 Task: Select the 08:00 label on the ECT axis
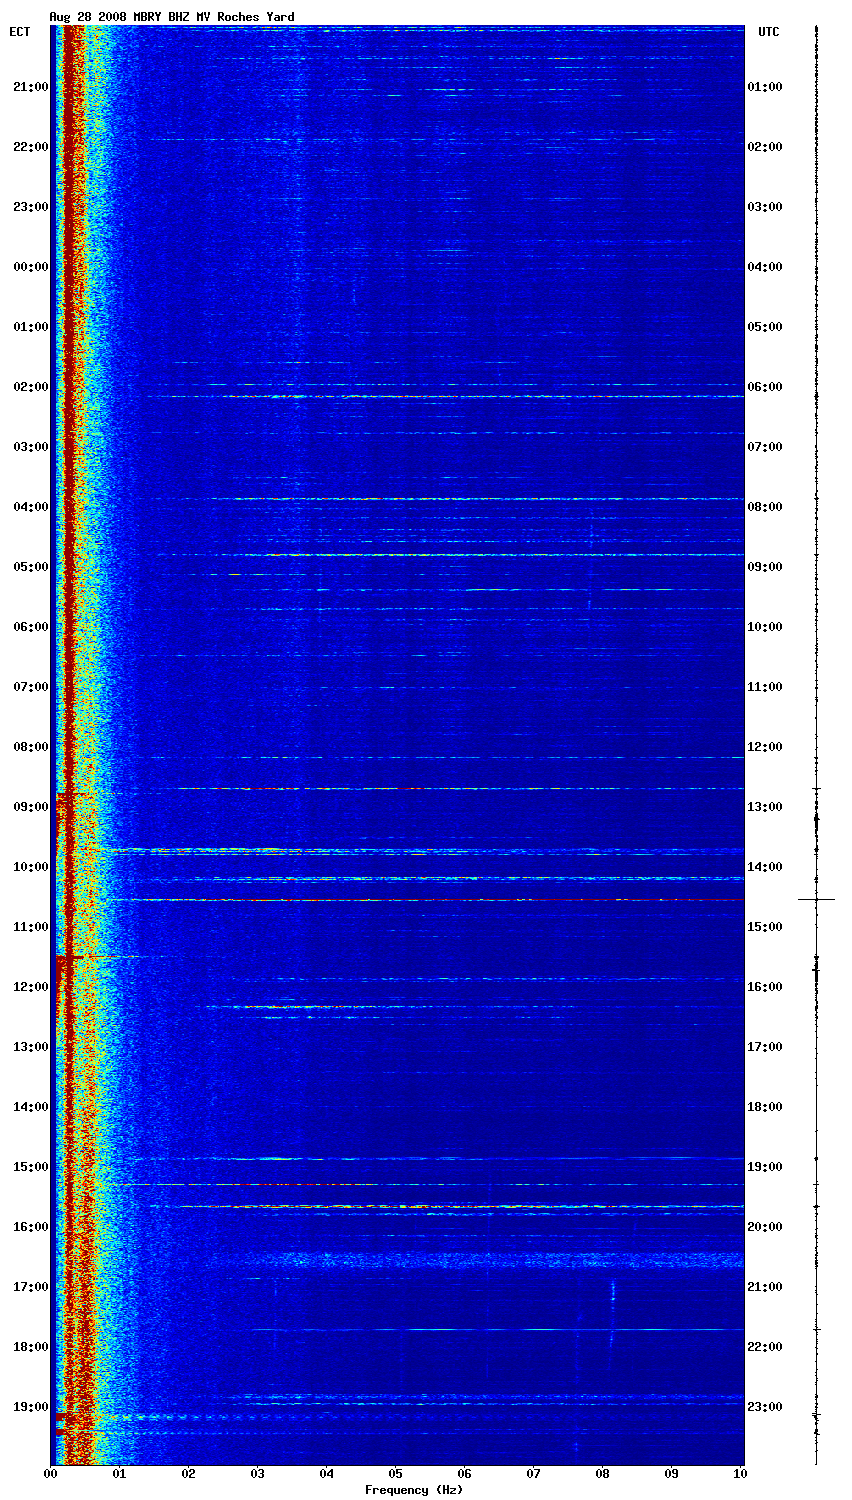[x=31, y=747]
